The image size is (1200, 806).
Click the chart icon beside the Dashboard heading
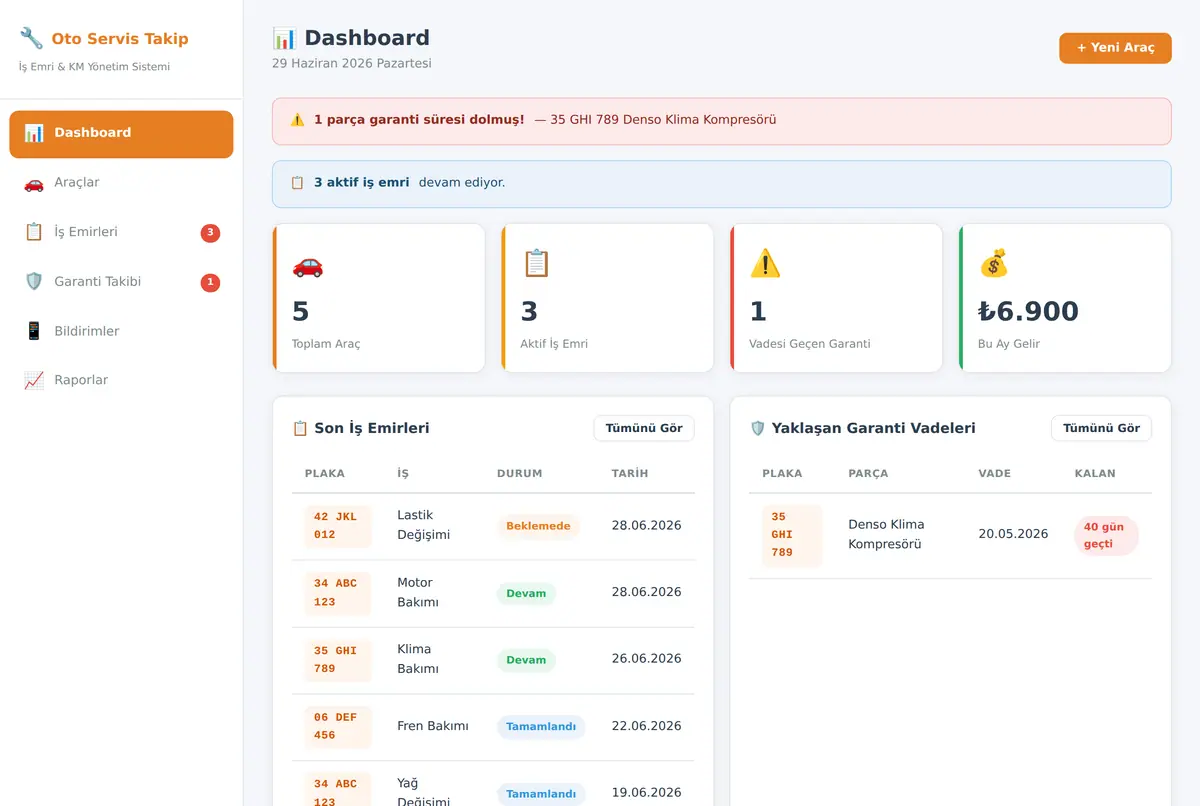(x=285, y=39)
